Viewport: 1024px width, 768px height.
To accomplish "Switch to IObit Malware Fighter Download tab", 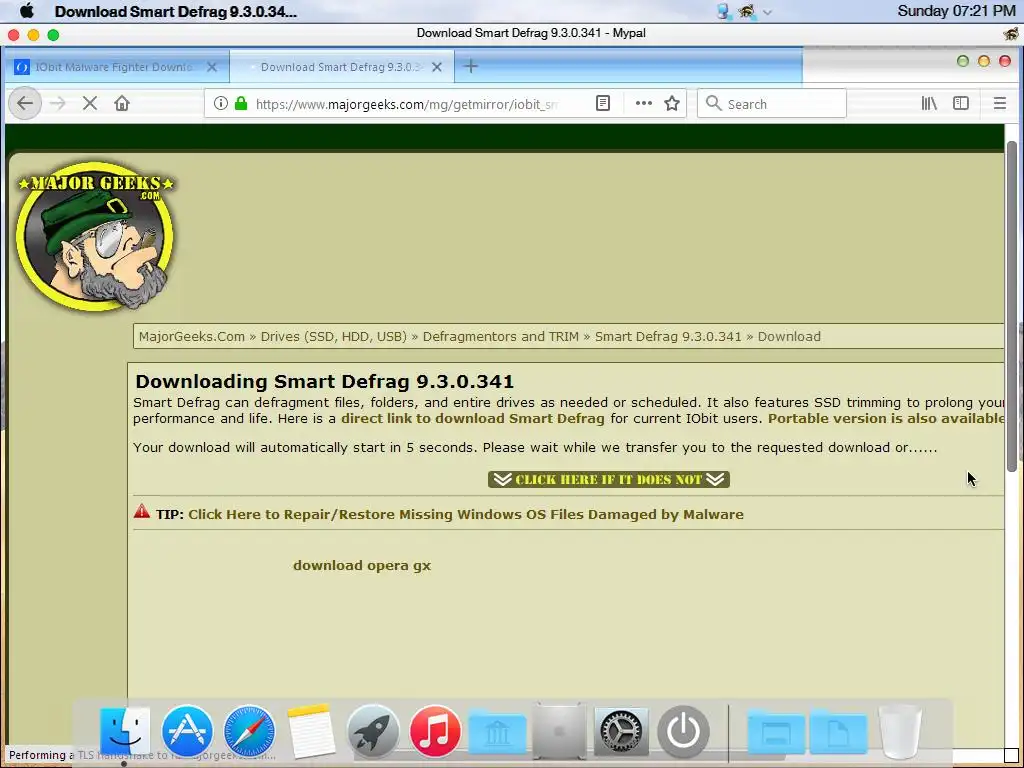I will point(116,67).
